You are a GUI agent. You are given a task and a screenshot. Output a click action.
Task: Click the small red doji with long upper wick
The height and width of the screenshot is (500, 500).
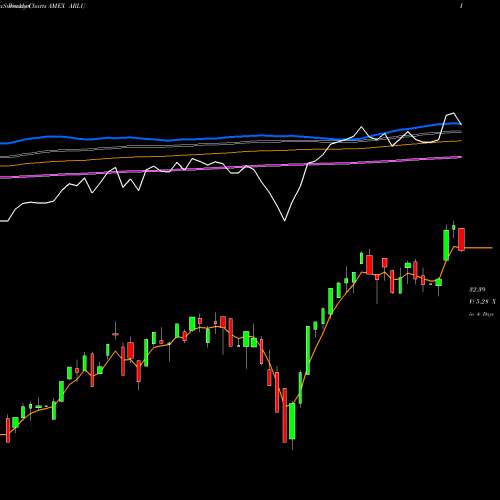(116, 334)
